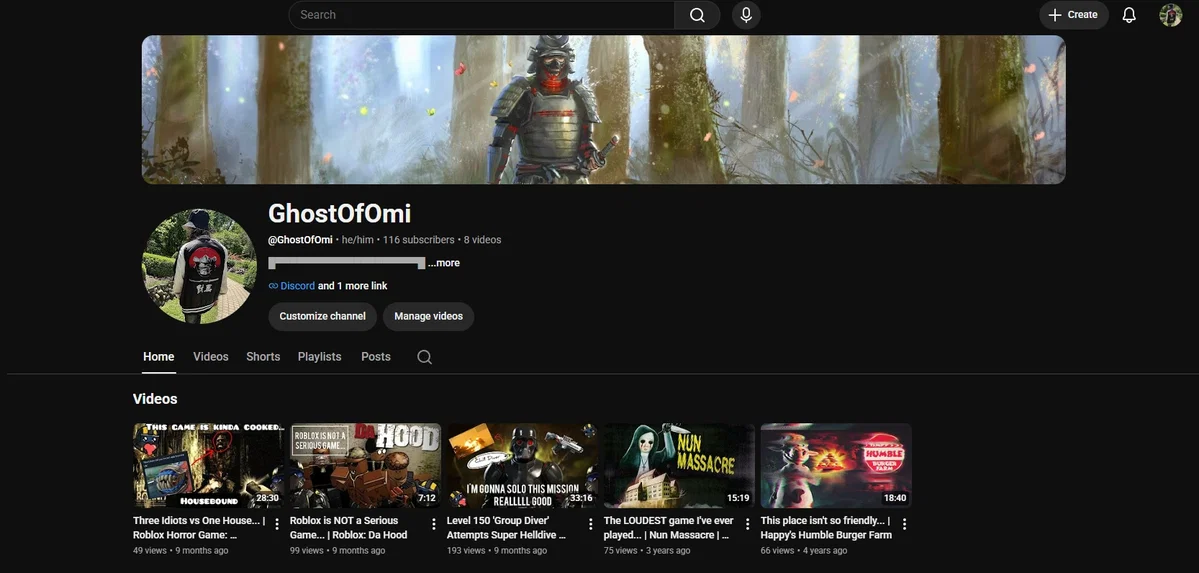
Task: Click title 'The LOUDEST game I've ever played...'
Action: [x=668, y=528]
